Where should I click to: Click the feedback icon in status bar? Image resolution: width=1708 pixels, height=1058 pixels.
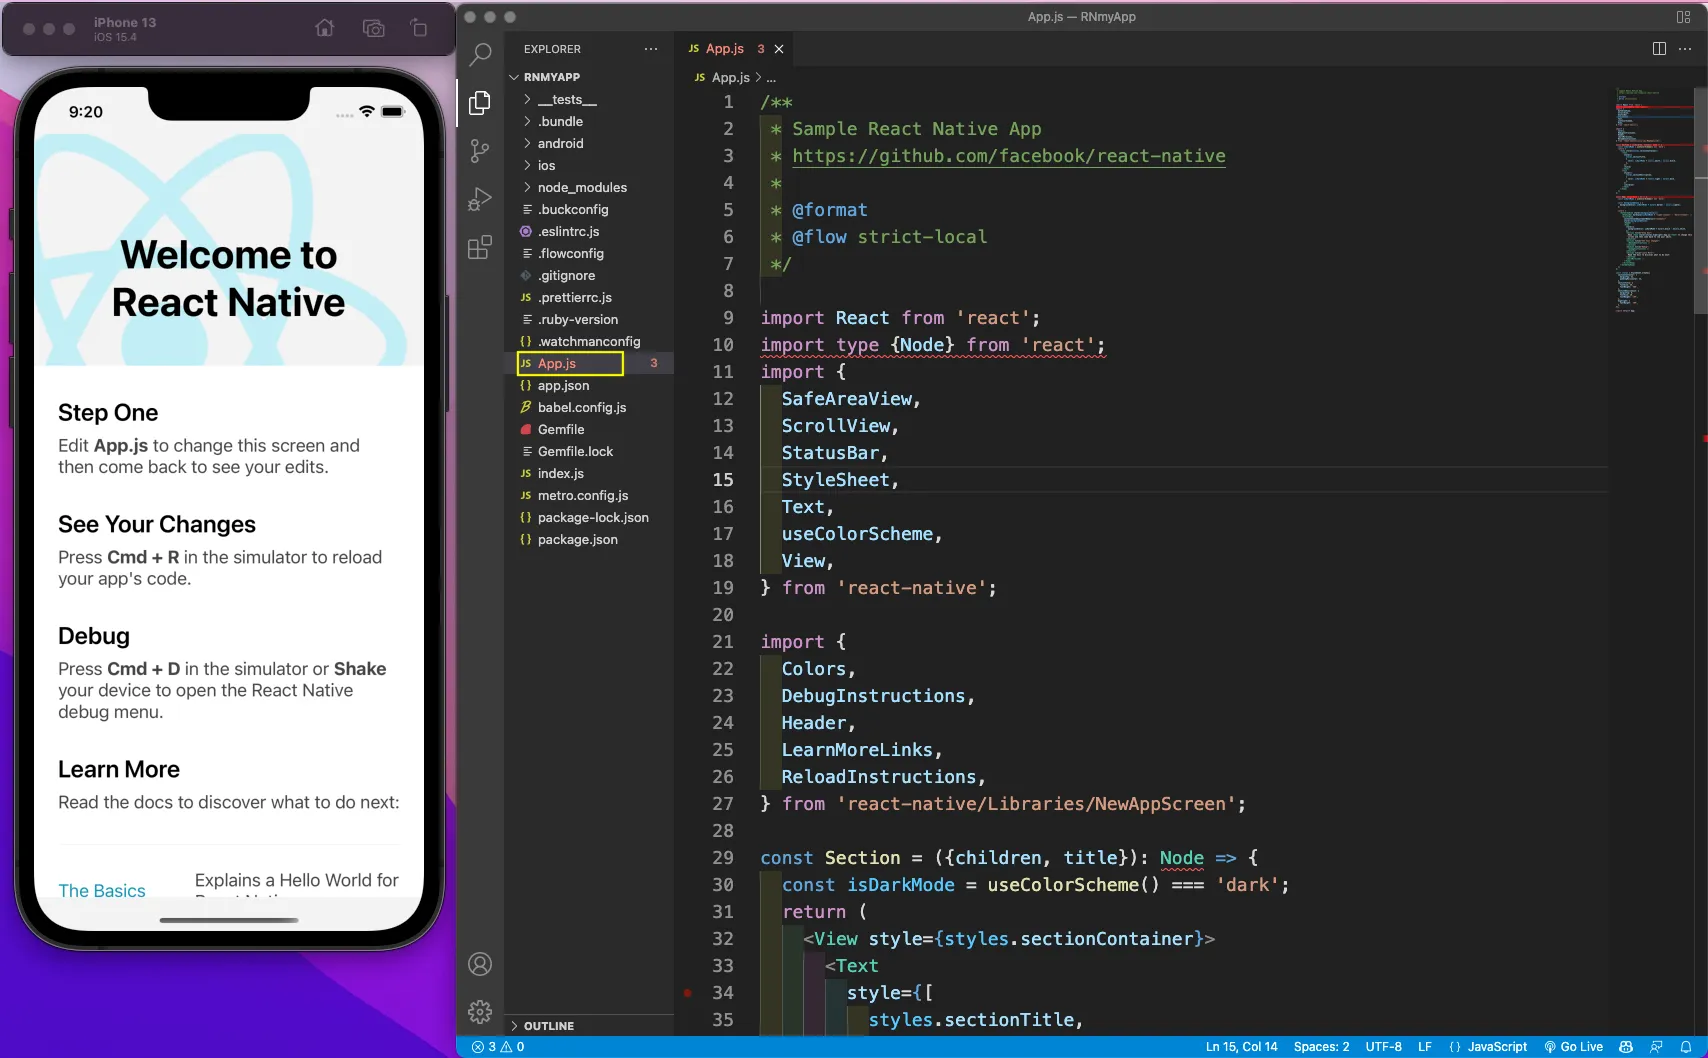1656,1047
